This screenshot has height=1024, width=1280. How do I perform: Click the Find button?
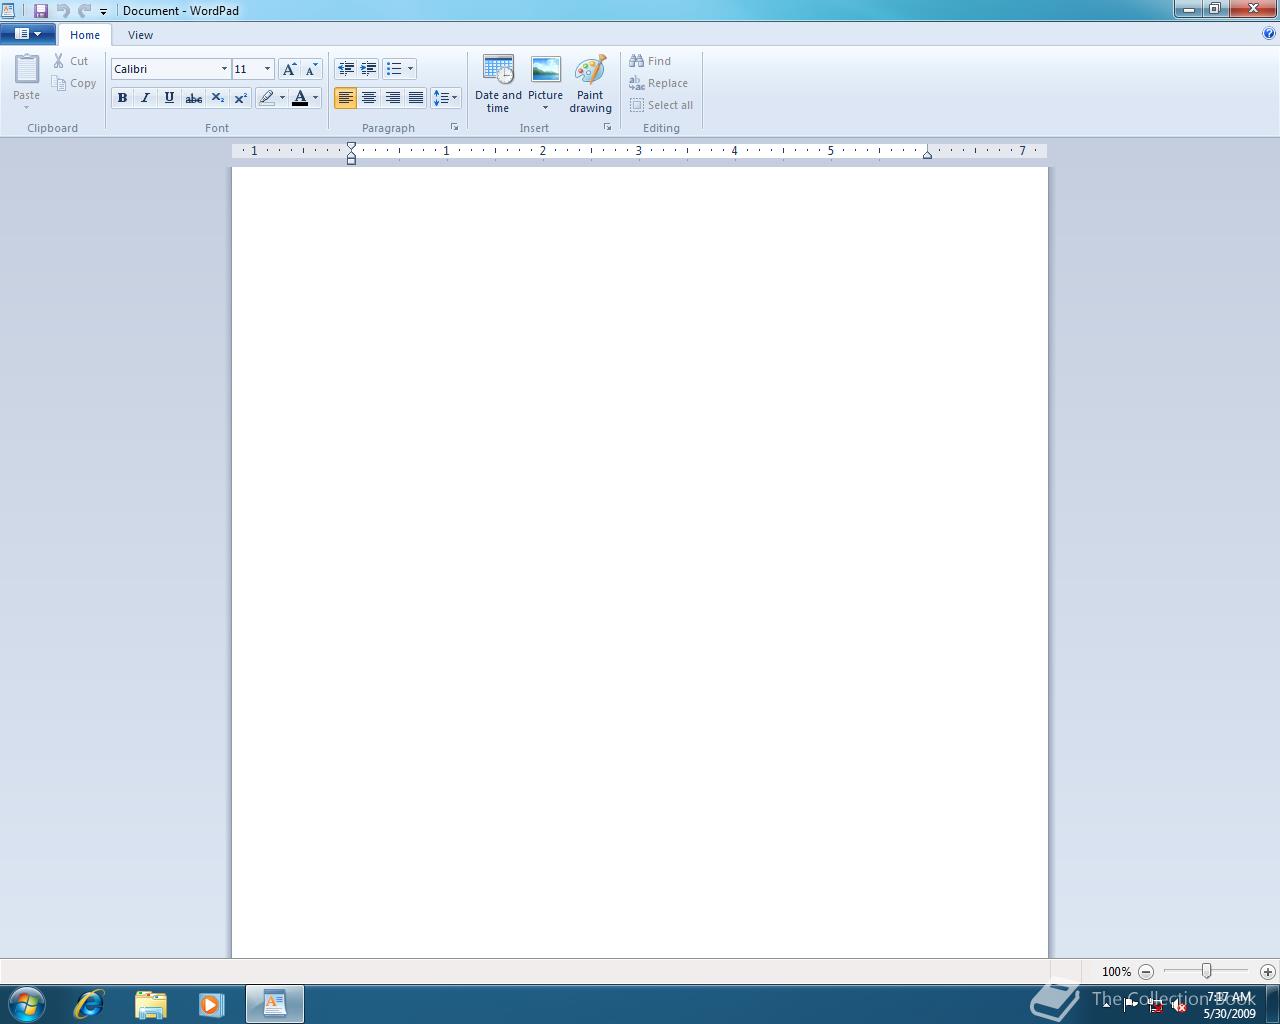(650, 61)
